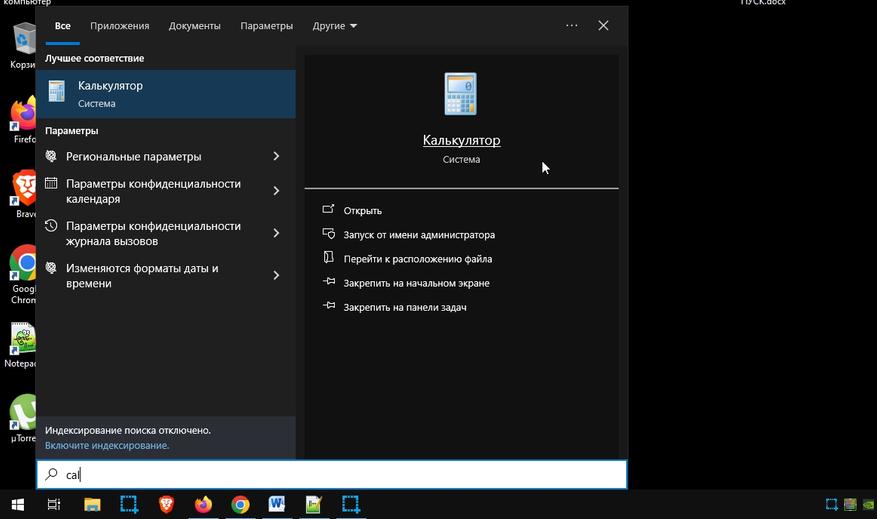Click the Региональные параметры globe icon

coord(51,156)
